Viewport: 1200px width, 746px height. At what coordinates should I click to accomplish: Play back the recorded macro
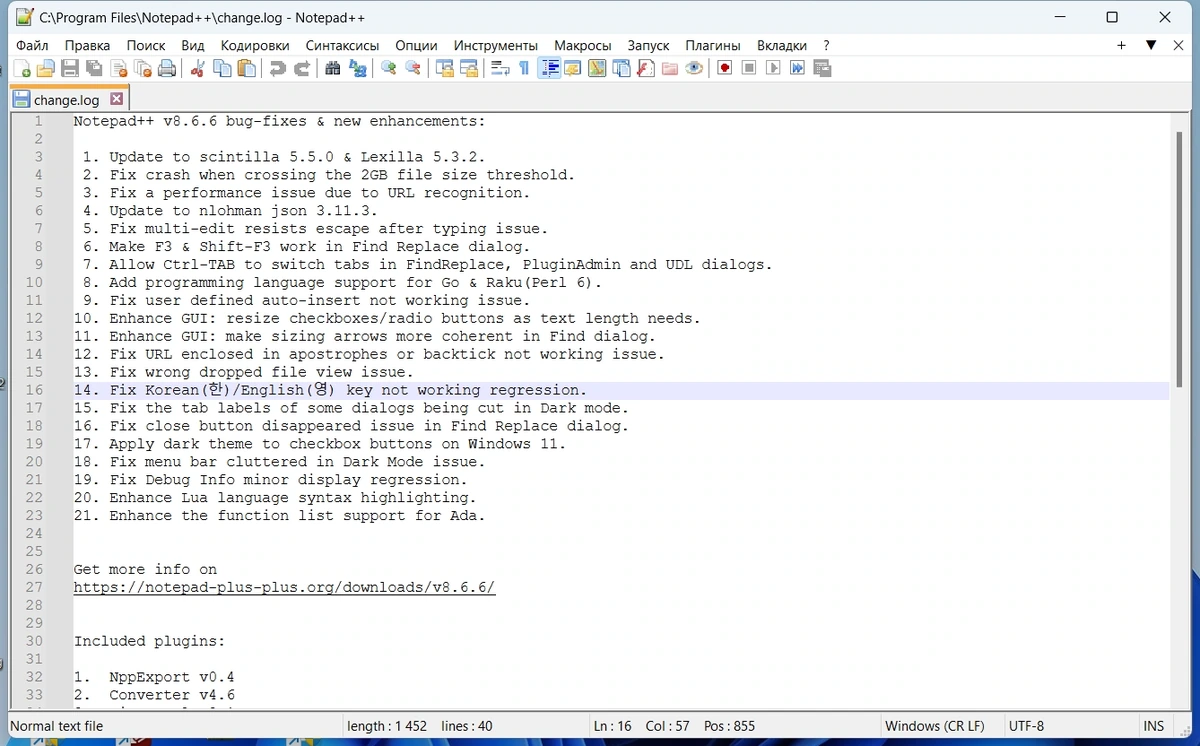click(773, 68)
